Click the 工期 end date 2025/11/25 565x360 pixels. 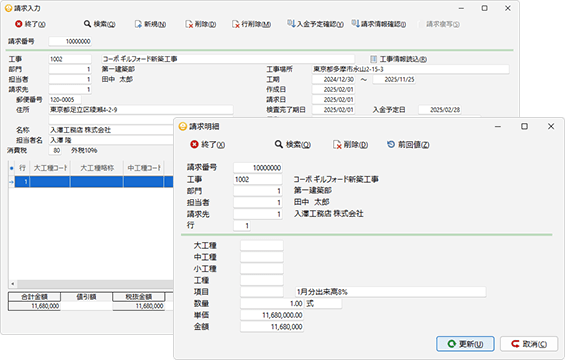point(394,79)
